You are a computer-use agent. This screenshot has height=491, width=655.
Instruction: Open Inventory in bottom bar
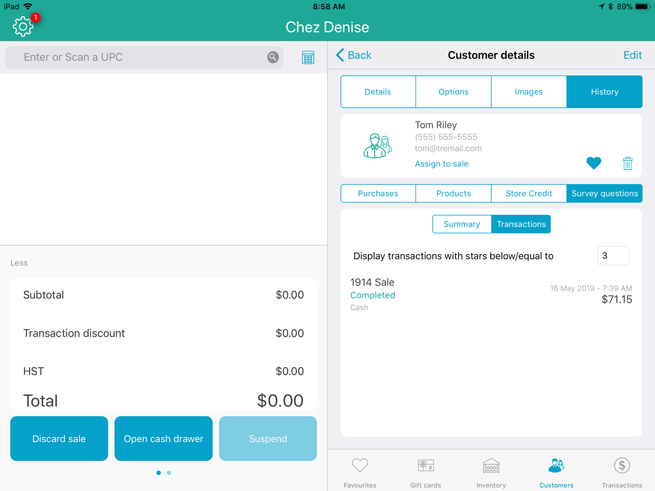[x=491, y=472]
